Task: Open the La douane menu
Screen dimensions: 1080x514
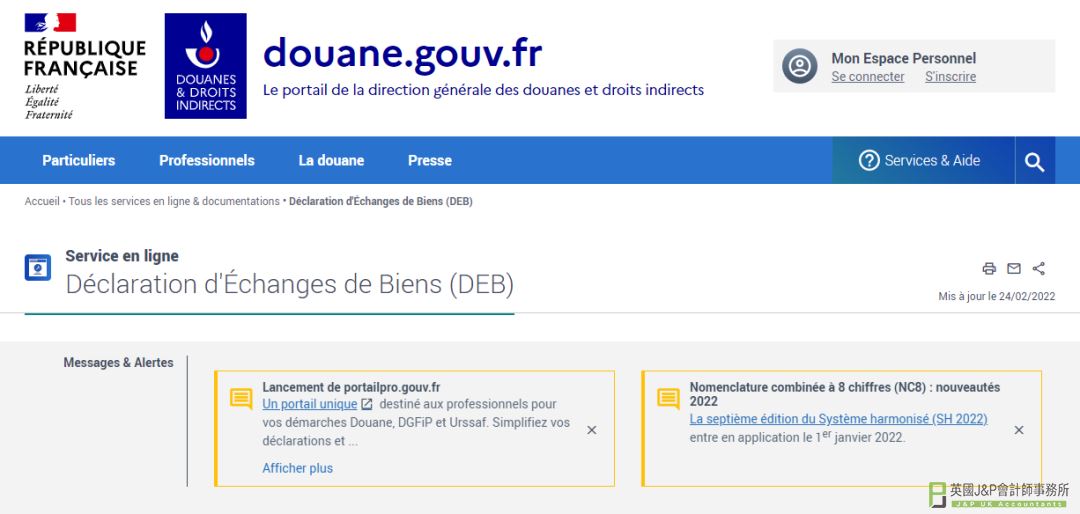Action: coord(331,161)
